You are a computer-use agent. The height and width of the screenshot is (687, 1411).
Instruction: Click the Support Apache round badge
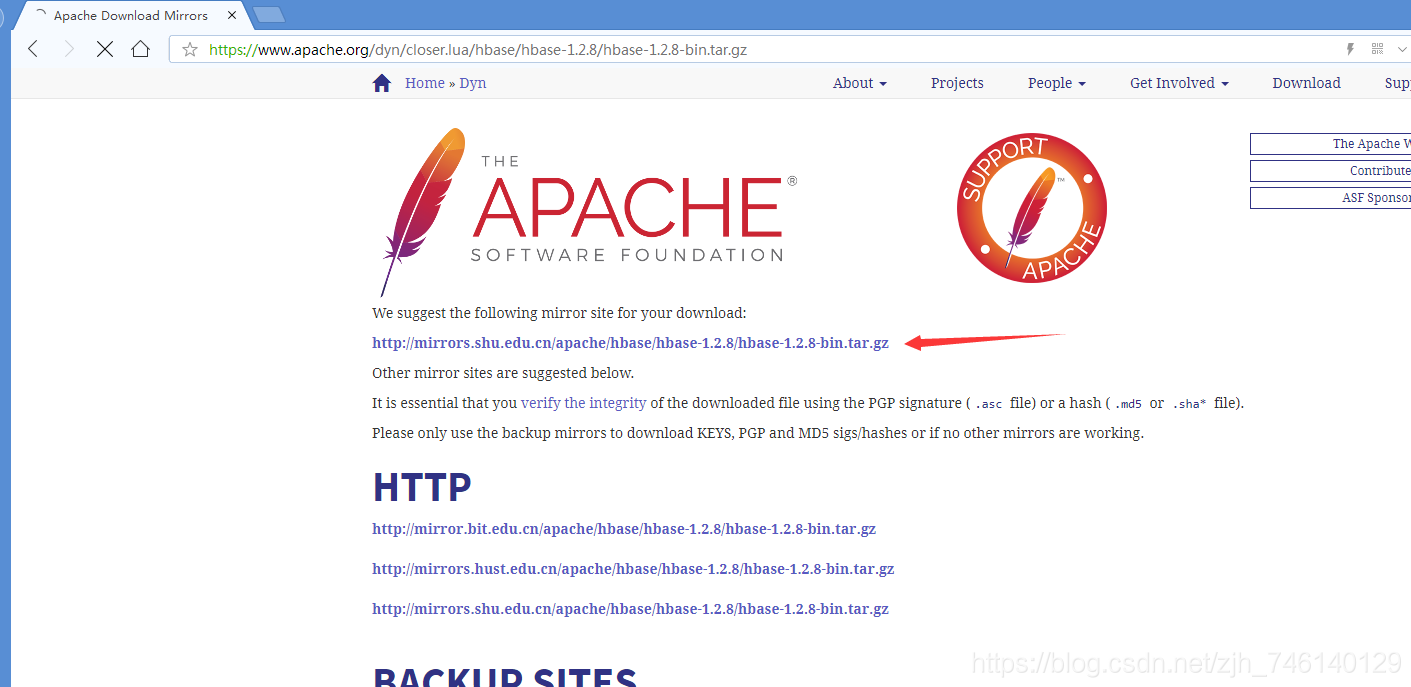[x=1032, y=208]
